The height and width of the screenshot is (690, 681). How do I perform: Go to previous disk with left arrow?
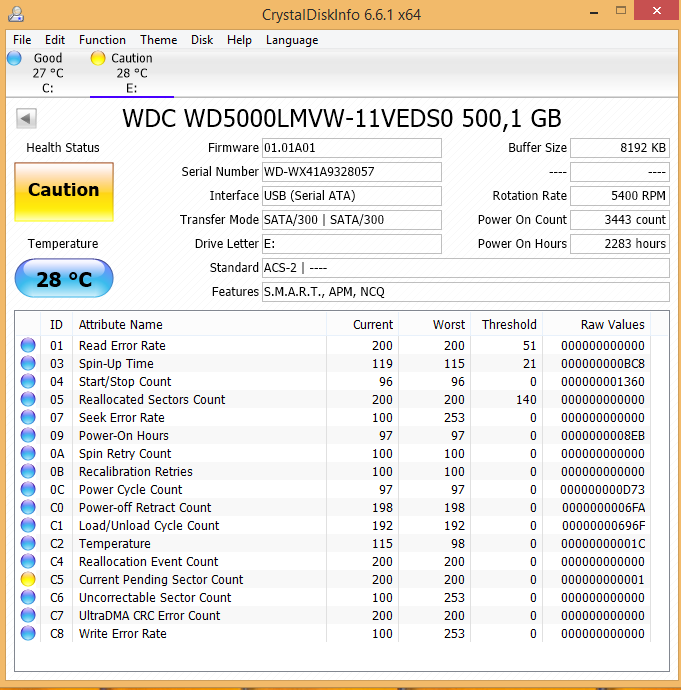click(x=26, y=118)
